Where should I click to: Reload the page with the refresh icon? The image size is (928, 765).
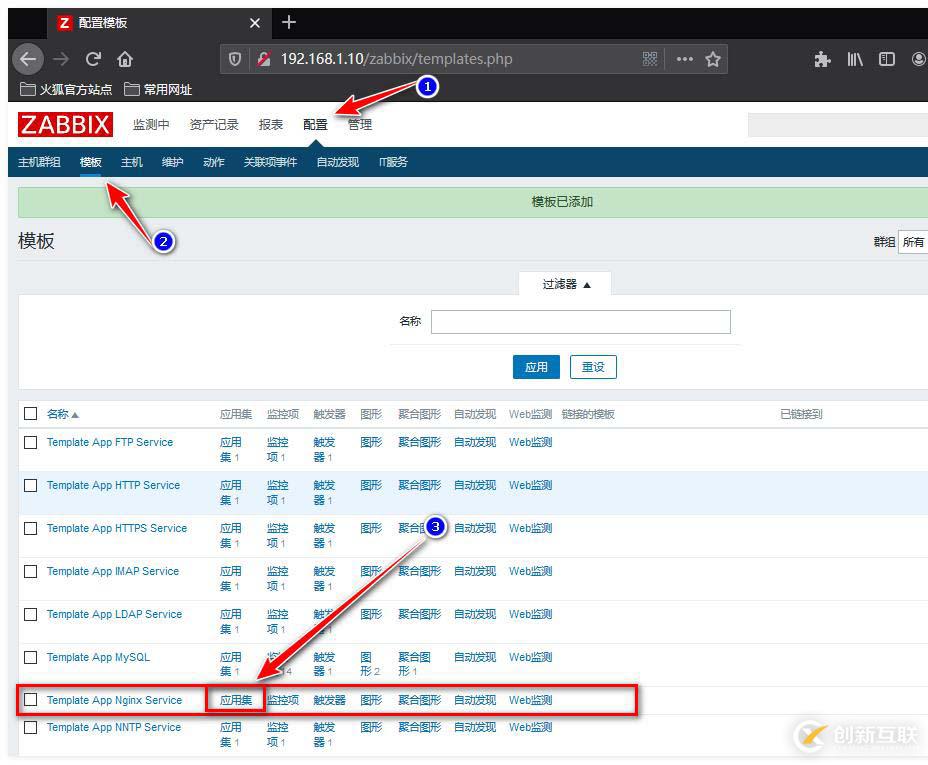[x=94, y=59]
